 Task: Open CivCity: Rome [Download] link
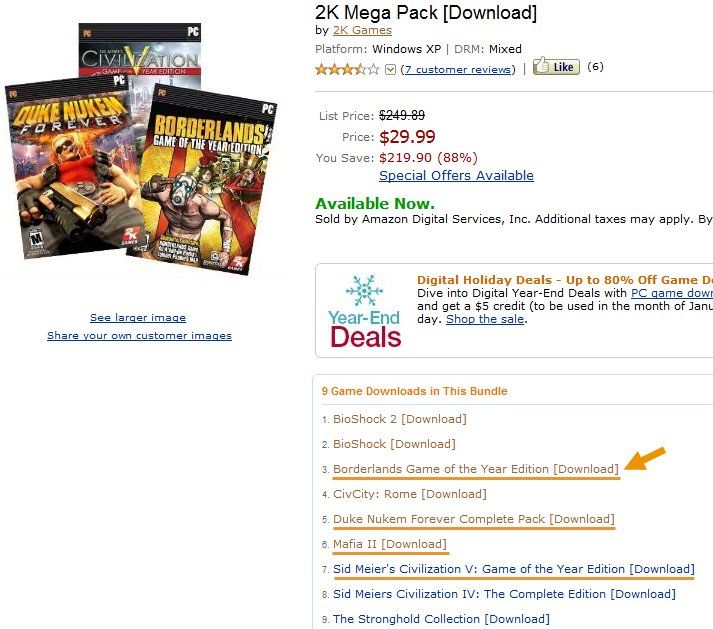pos(410,494)
